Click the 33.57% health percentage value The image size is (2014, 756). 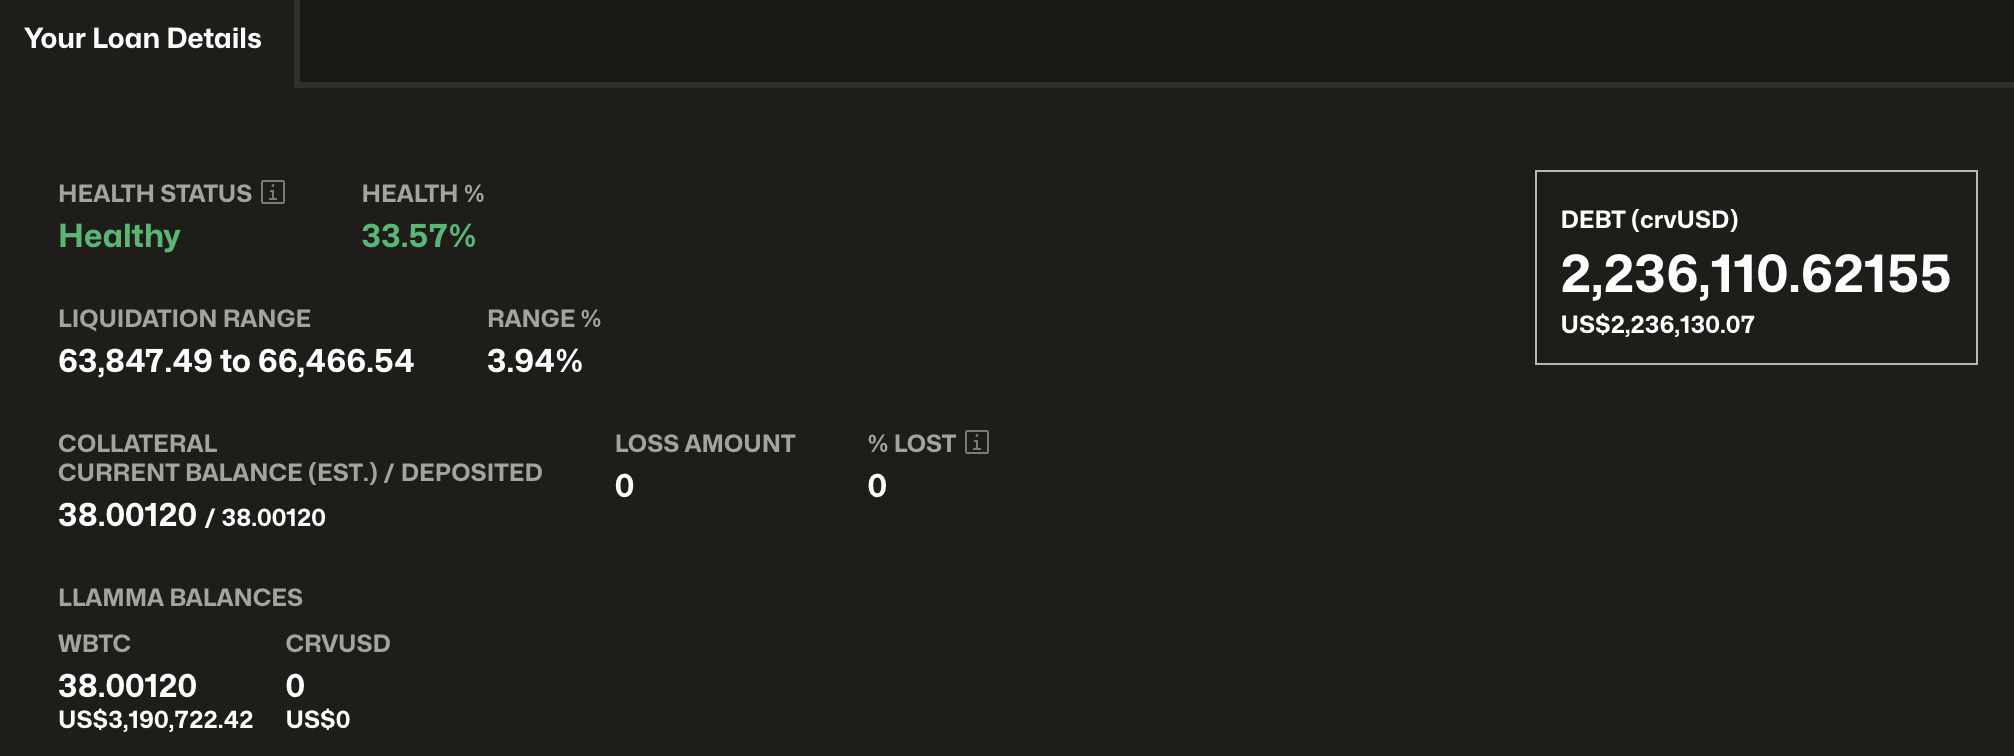pyautogui.click(x=418, y=236)
